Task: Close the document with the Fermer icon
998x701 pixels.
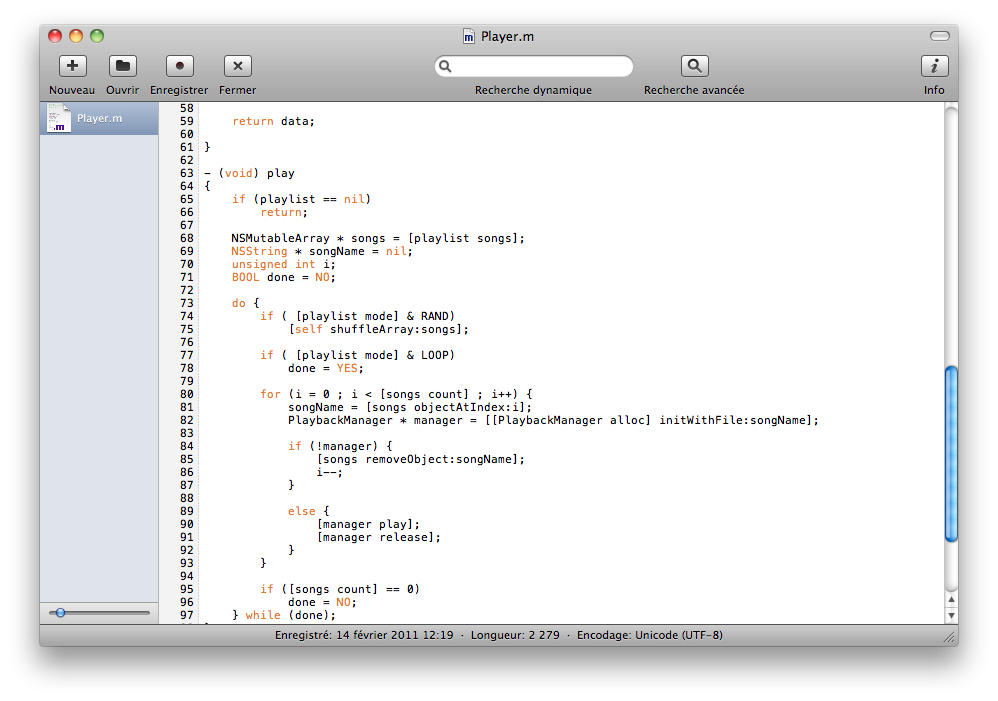Action: pyautogui.click(x=237, y=66)
